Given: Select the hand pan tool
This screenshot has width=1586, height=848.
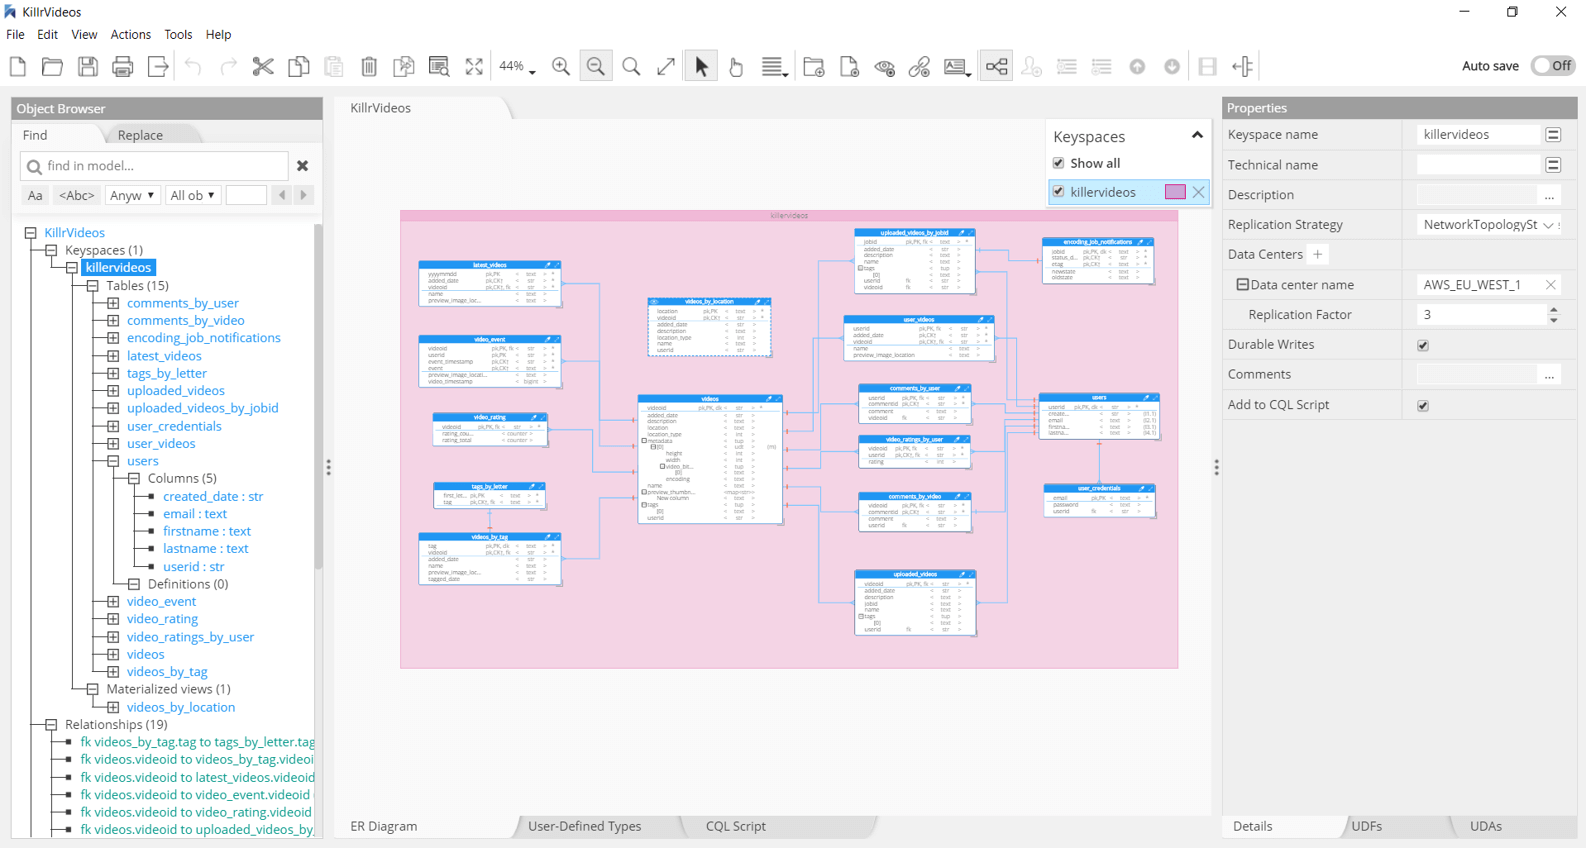Looking at the screenshot, I should [736, 67].
